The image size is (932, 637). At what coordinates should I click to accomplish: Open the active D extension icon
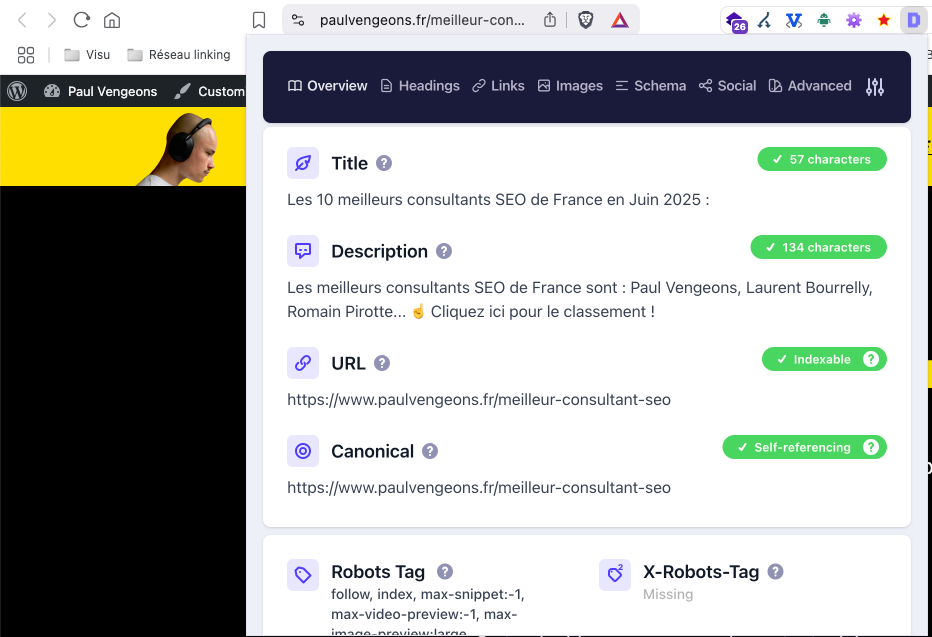coord(913,21)
